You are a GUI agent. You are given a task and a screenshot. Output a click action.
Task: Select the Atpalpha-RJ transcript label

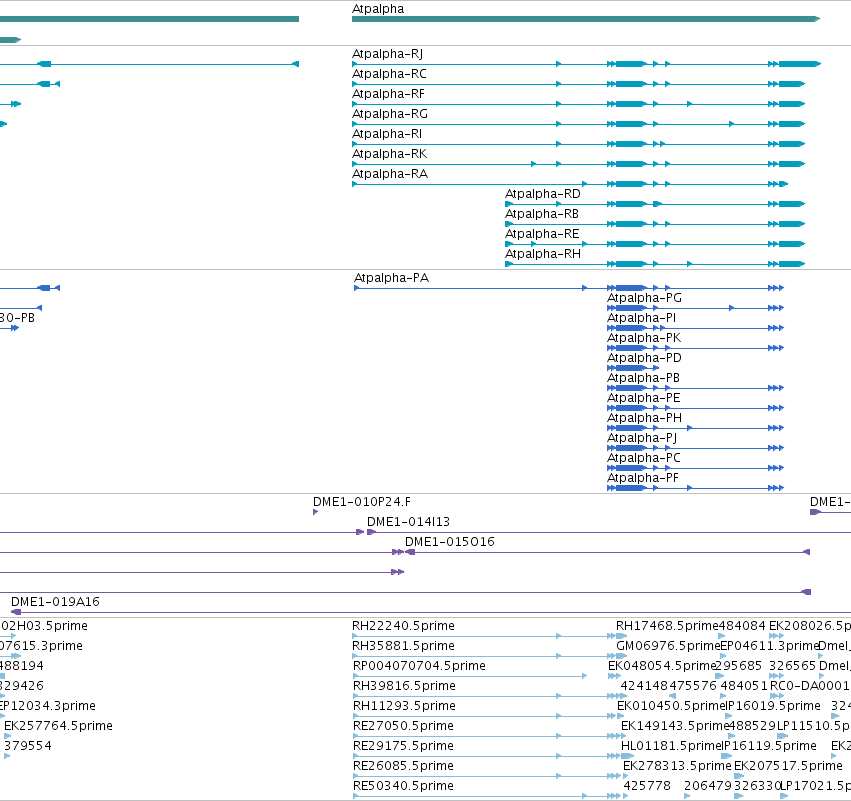388,54
